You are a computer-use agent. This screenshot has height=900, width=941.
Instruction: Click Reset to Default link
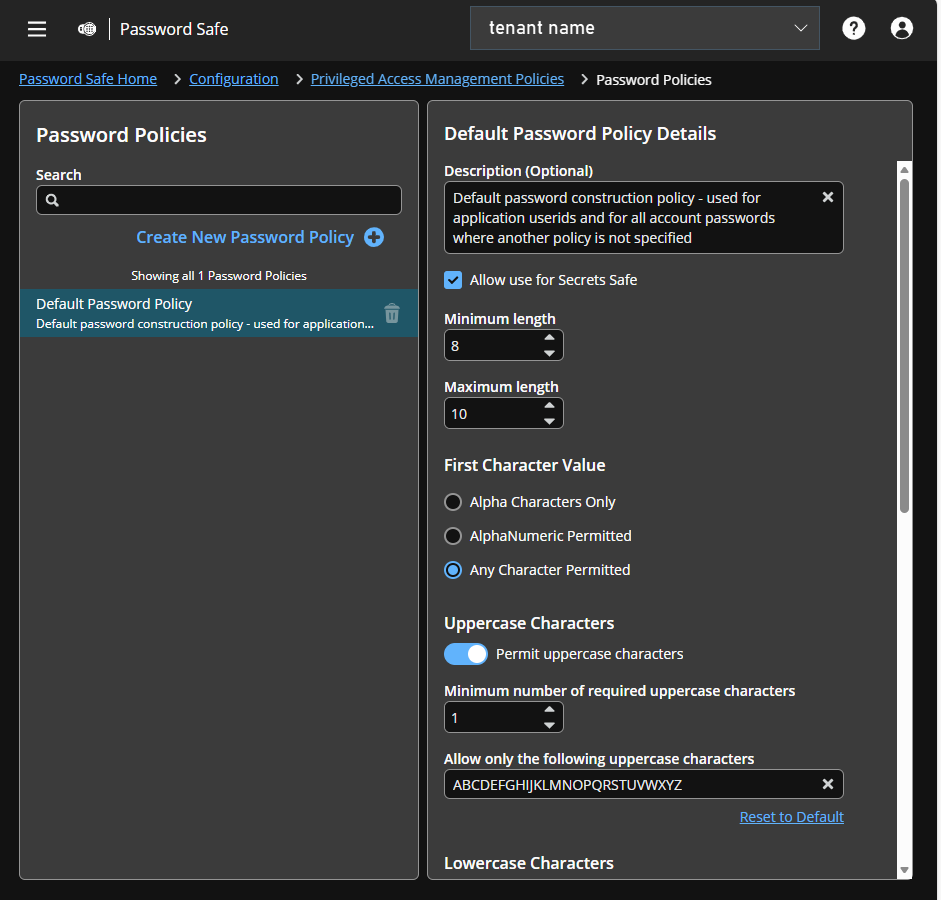[792, 817]
